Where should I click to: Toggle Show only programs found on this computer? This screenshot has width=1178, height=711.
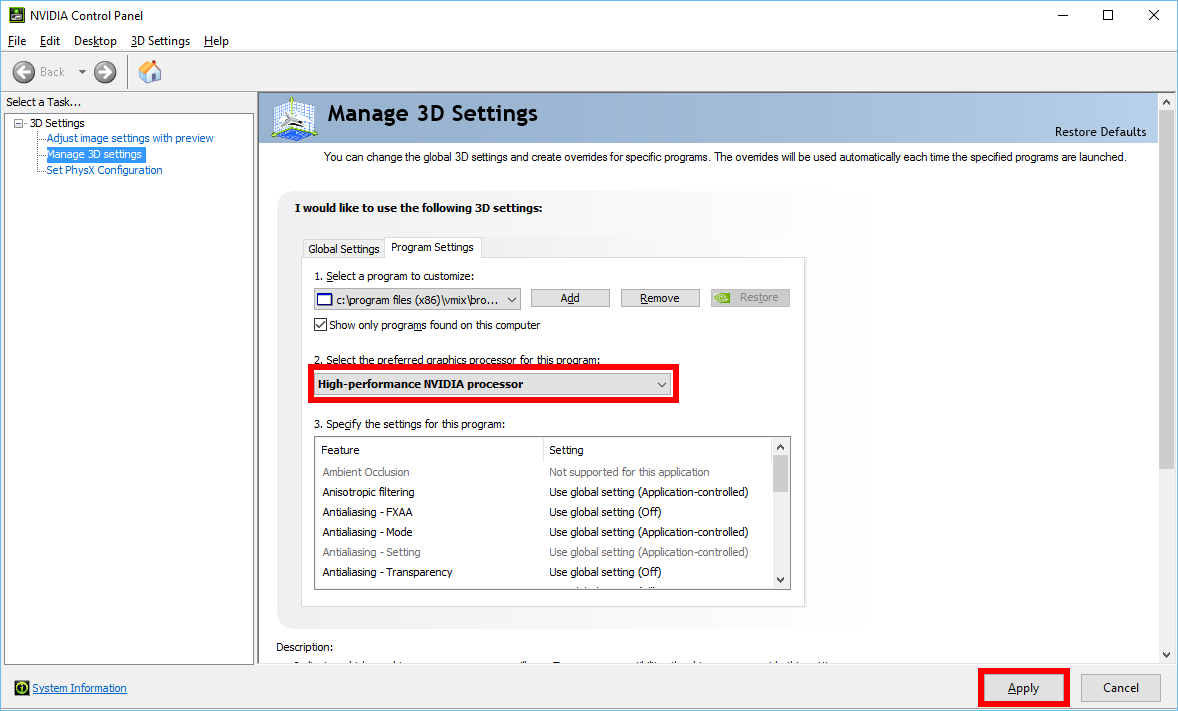point(321,325)
